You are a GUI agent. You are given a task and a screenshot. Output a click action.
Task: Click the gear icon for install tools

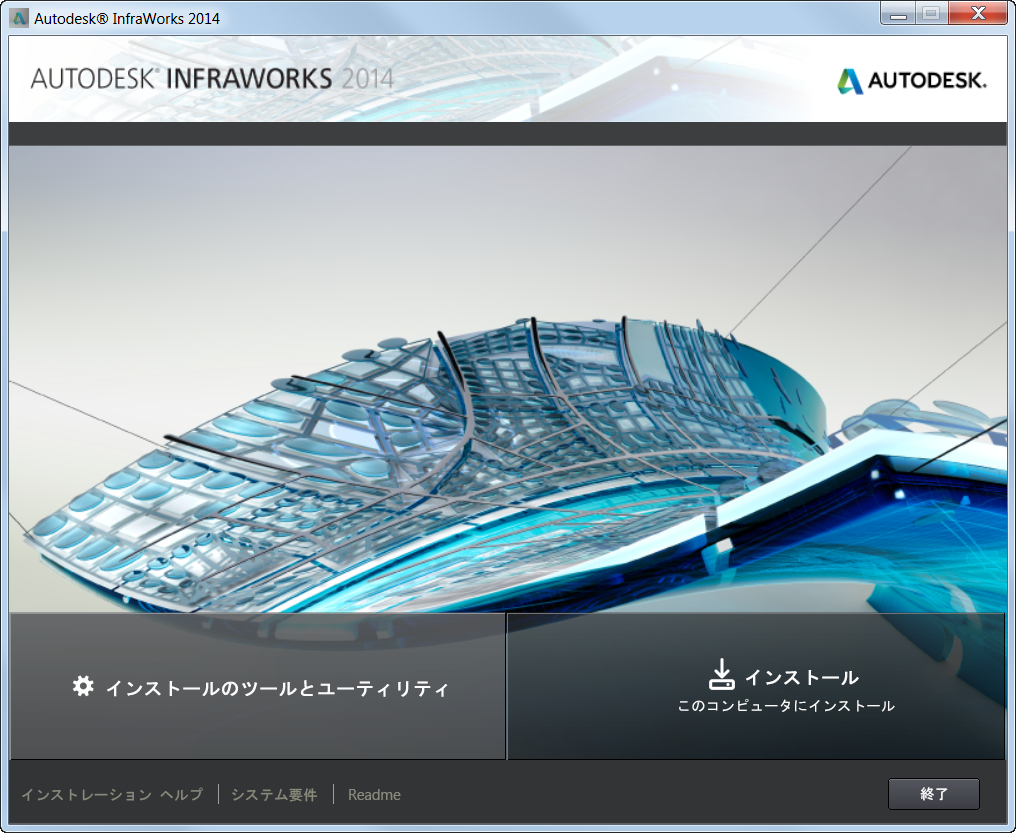pos(83,686)
